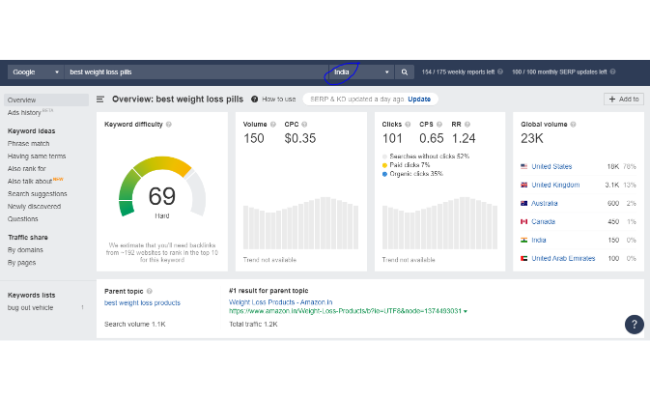Viewport: 650px width, 400px height.
Task: Open Newly discovered in sidebar
Action: tap(34, 206)
